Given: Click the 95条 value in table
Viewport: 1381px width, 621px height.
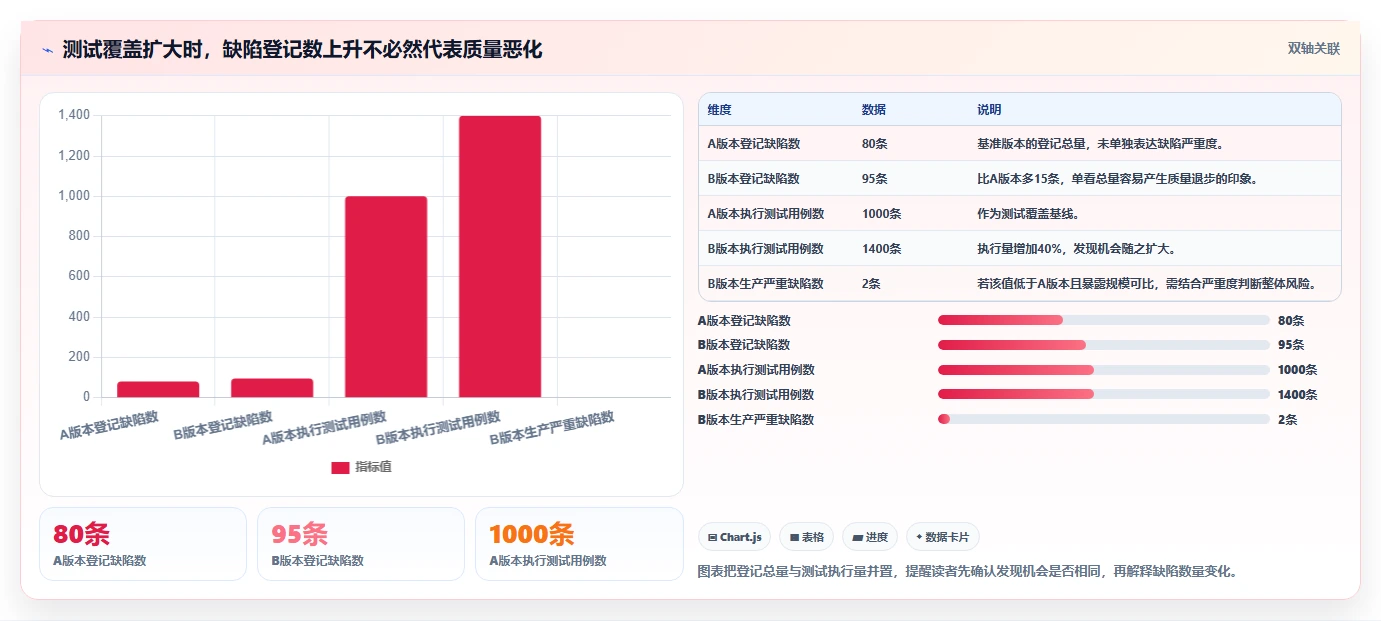Looking at the screenshot, I should [874, 179].
